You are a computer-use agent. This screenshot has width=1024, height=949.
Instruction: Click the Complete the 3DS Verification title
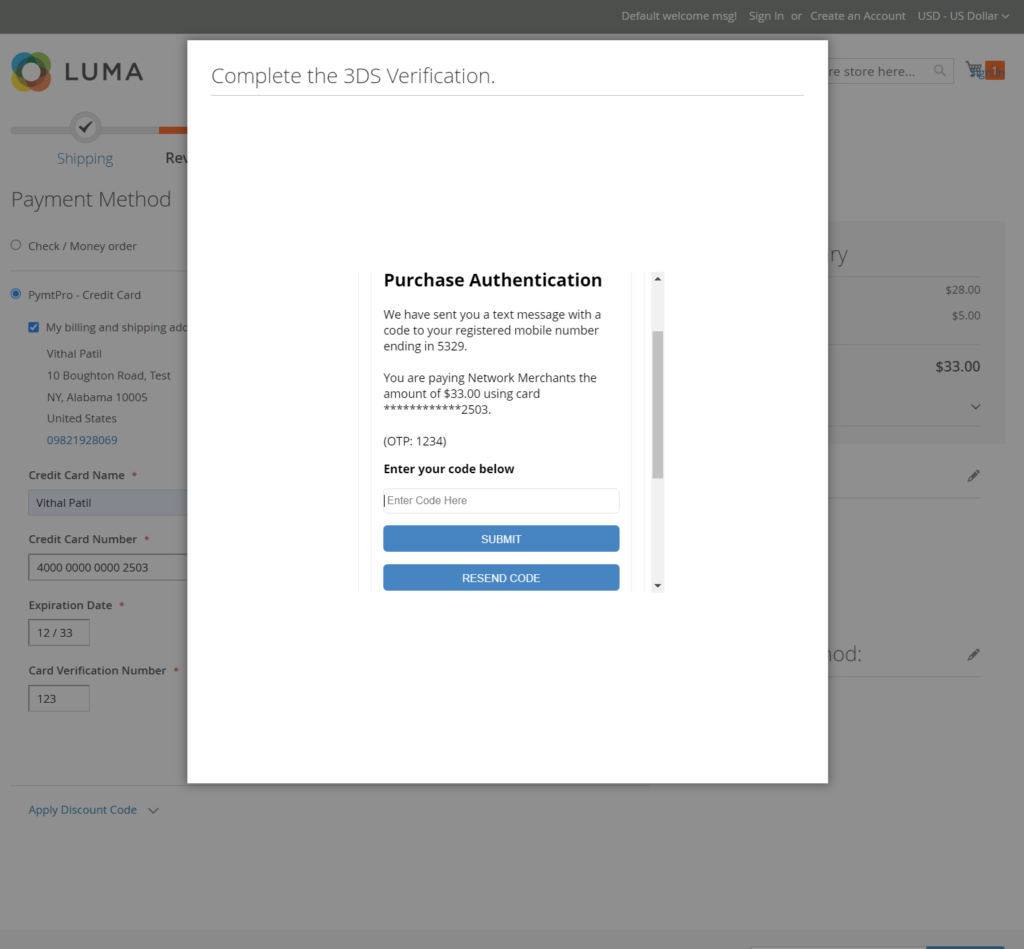pyautogui.click(x=353, y=76)
